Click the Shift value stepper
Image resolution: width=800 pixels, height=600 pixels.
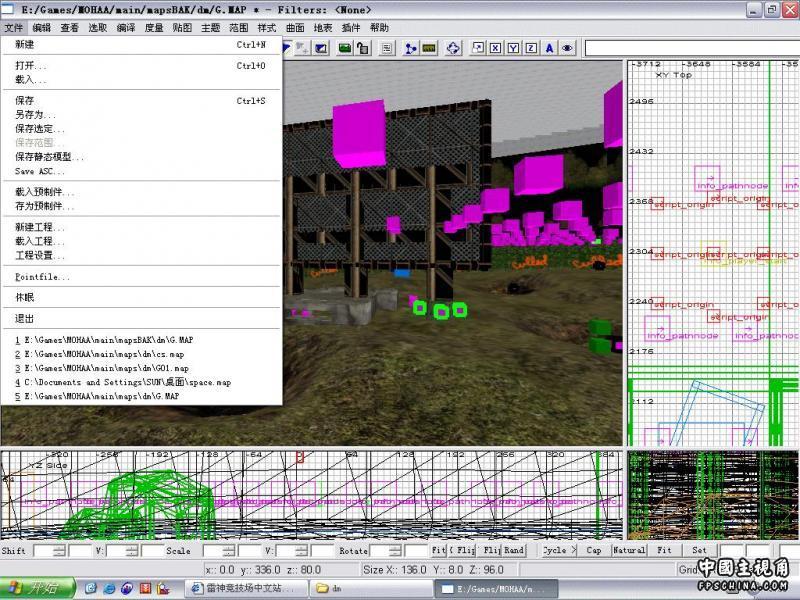pos(60,551)
